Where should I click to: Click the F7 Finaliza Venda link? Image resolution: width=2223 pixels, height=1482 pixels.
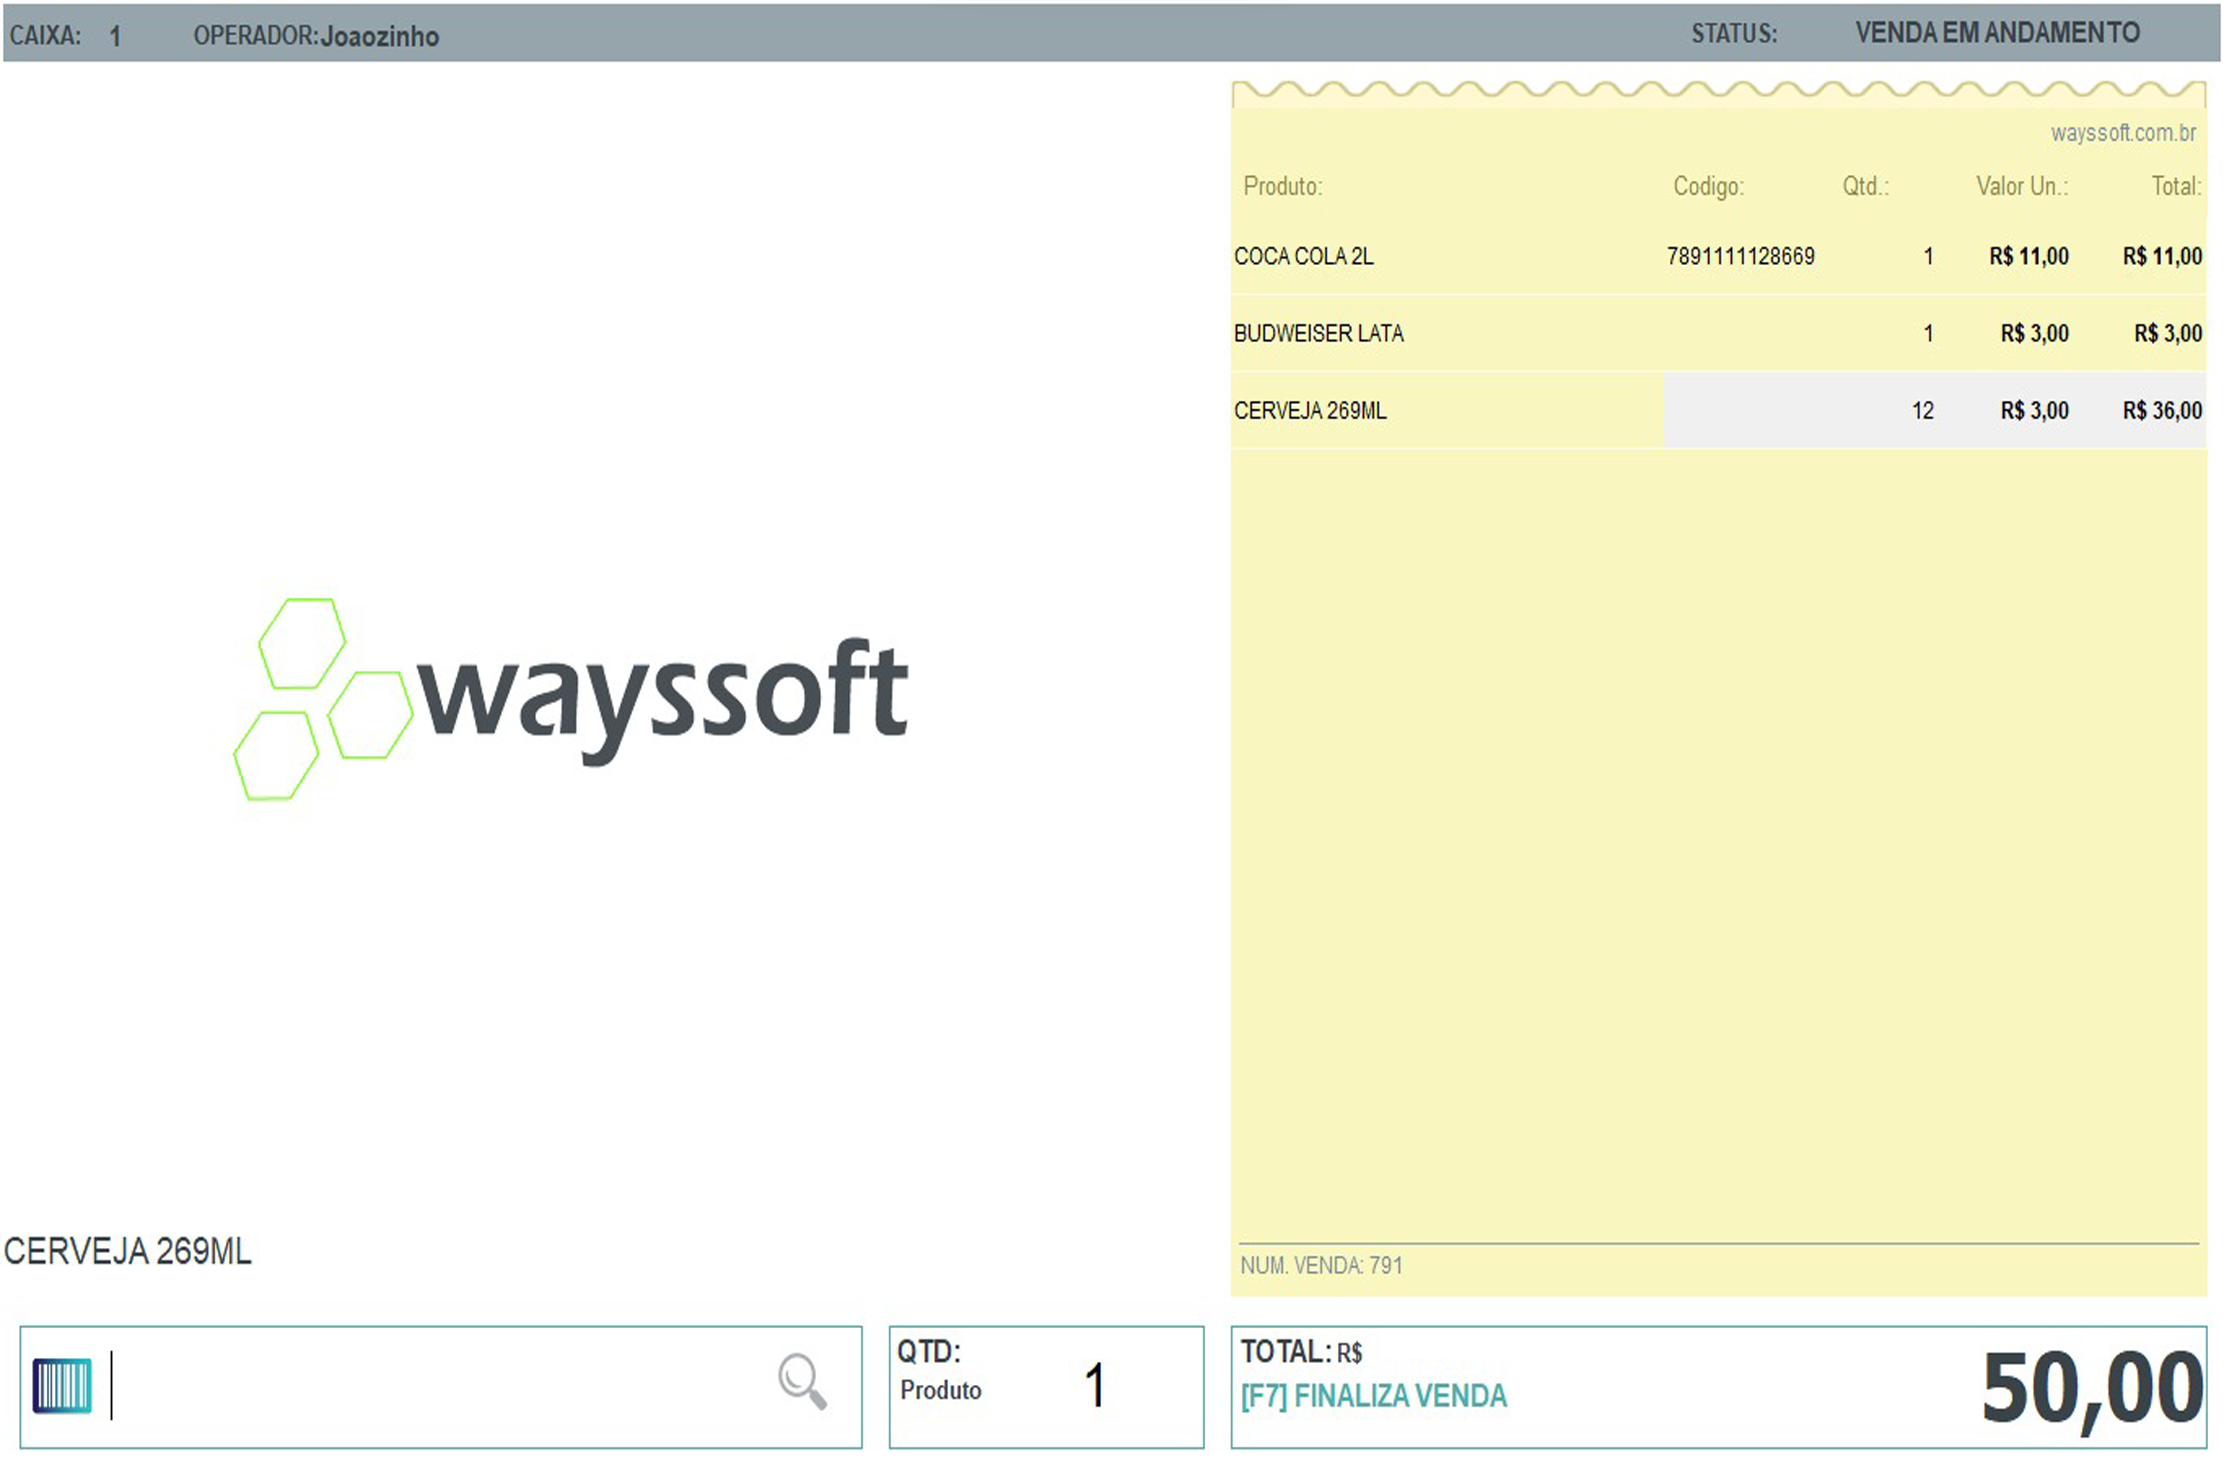[1373, 1396]
